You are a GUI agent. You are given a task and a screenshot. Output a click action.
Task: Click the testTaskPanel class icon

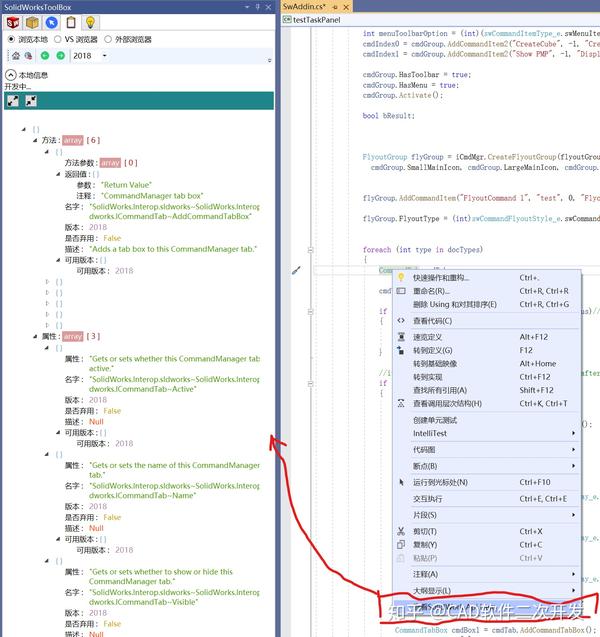(287, 20)
